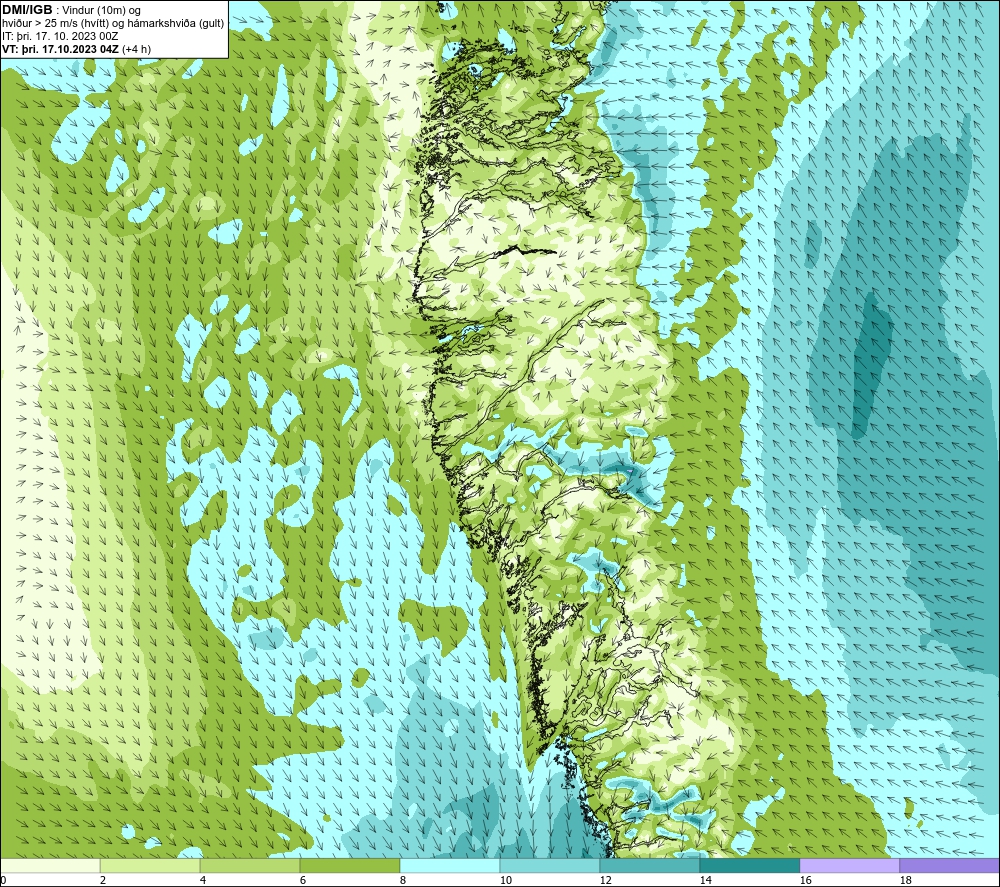Viewport: 1000px width, 887px height.
Task: Click the 'hviður > 25 m/s (hvítt)' line
Action: (54, 24)
